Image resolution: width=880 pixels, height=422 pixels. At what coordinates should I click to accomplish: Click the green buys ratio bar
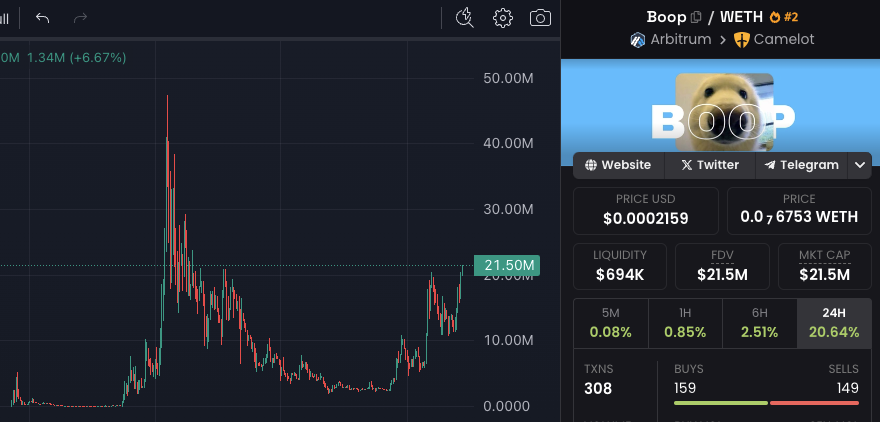[721, 403]
